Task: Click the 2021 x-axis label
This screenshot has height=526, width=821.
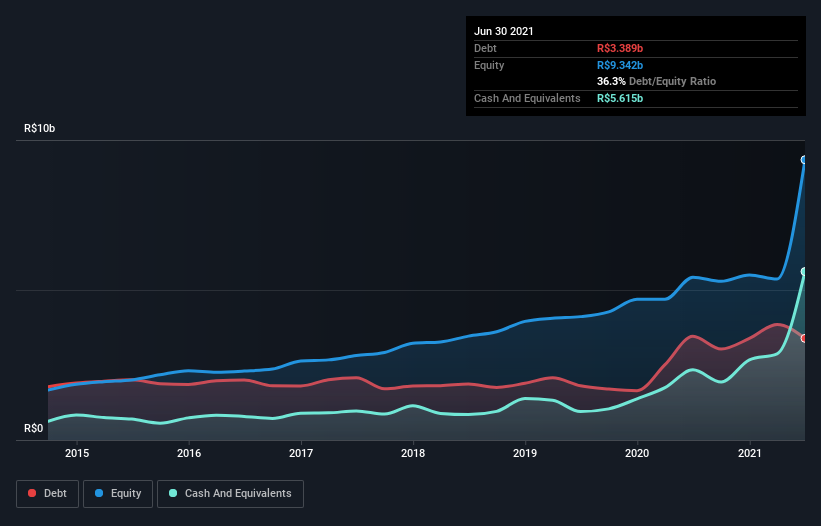Action: [749, 453]
